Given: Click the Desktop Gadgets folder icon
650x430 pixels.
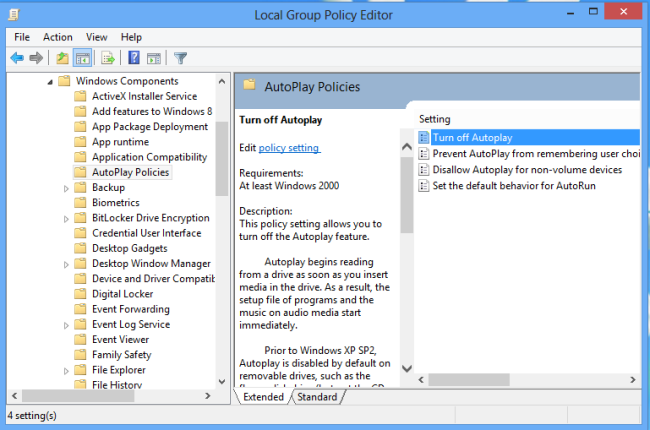Looking at the screenshot, I should [80, 248].
